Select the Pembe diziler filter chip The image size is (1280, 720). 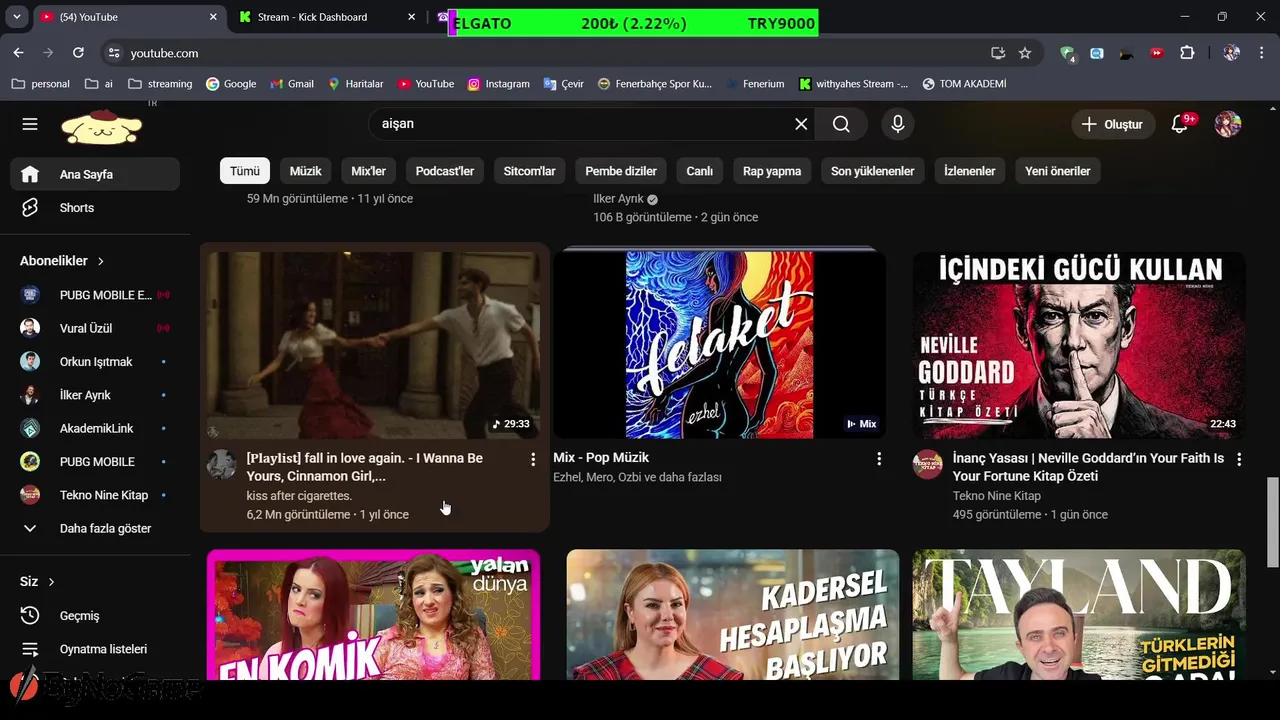pos(621,171)
